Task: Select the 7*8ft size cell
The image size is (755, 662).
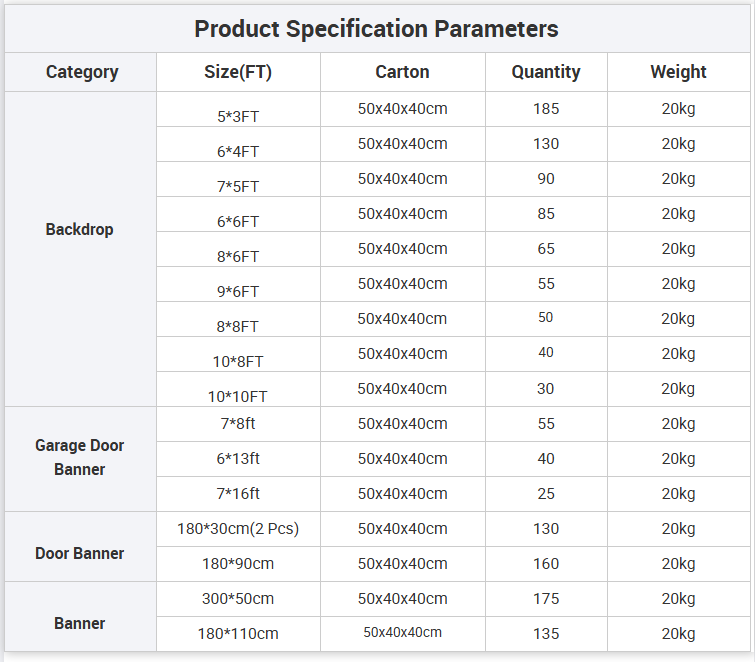Action: tap(238, 424)
